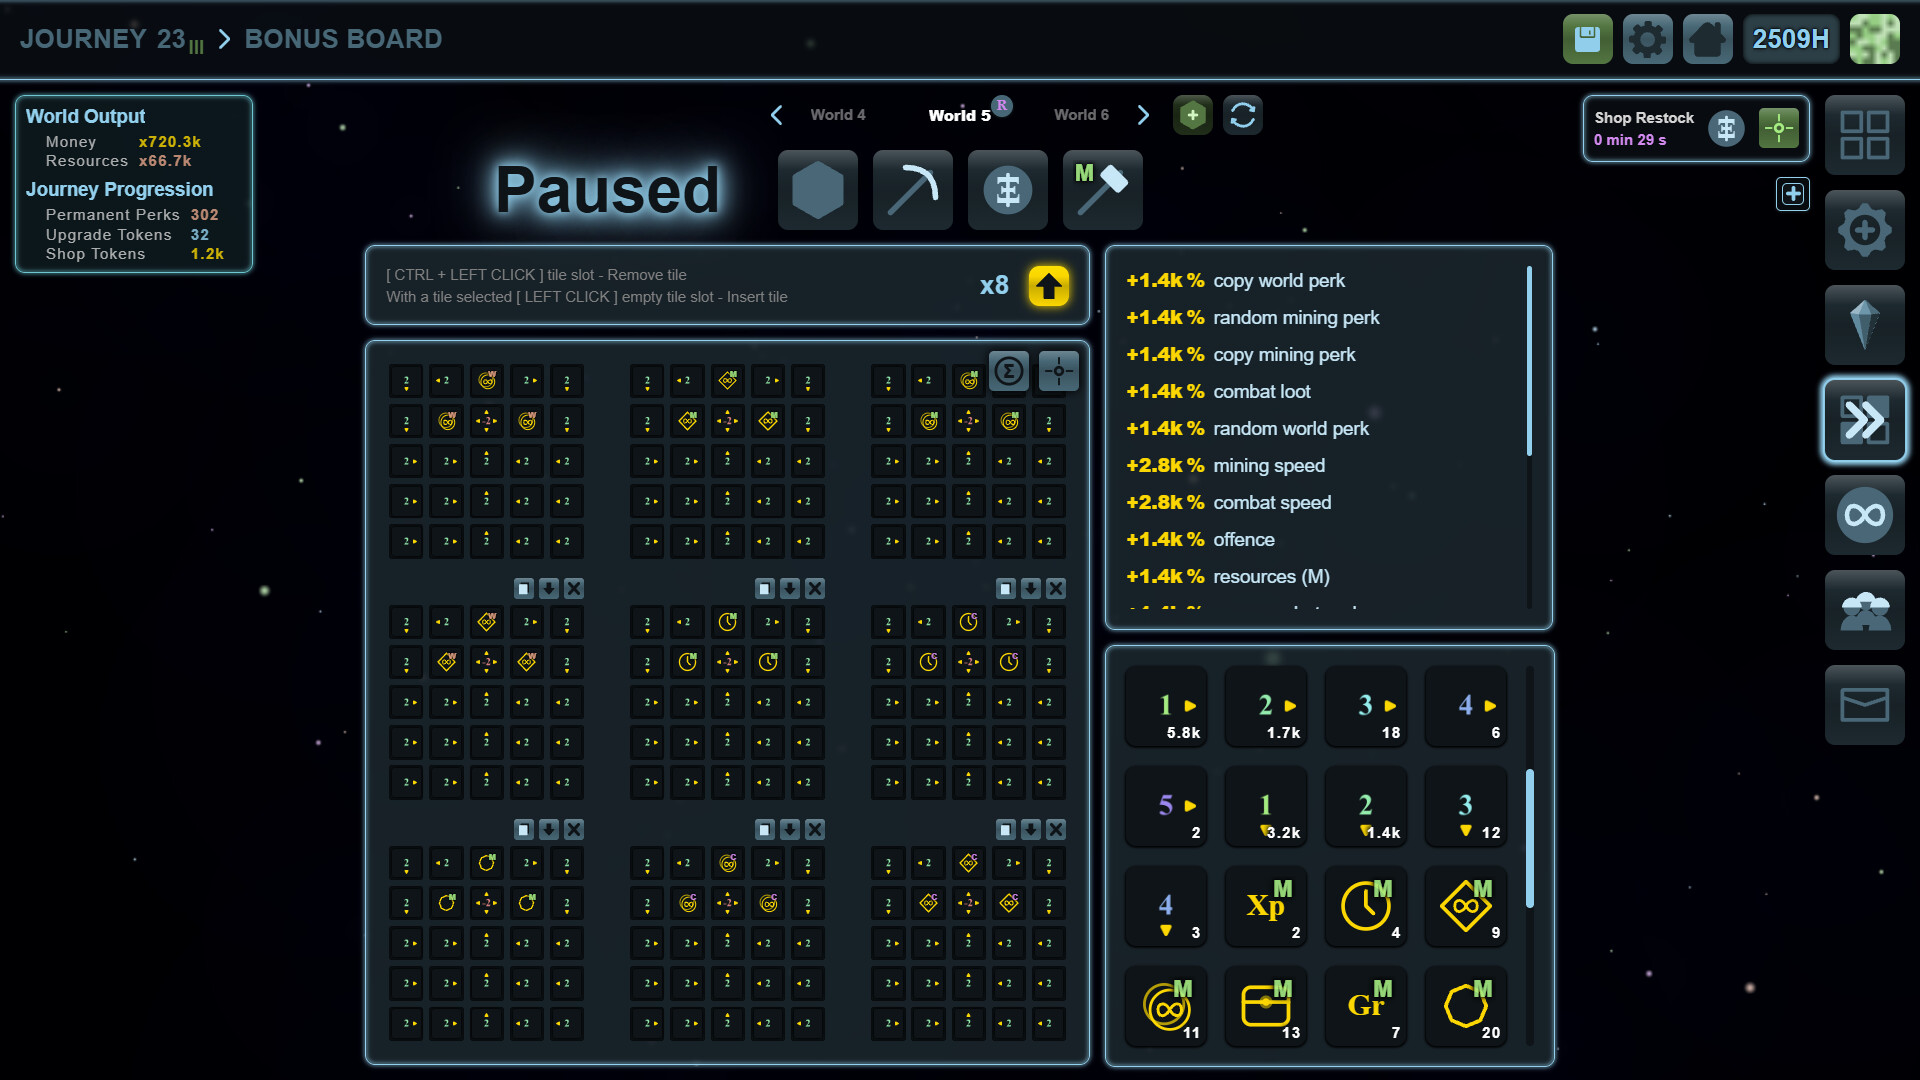Select the treasure chest M tile with 13
This screenshot has width=1920, height=1080.
click(x=1266, y=1007)
